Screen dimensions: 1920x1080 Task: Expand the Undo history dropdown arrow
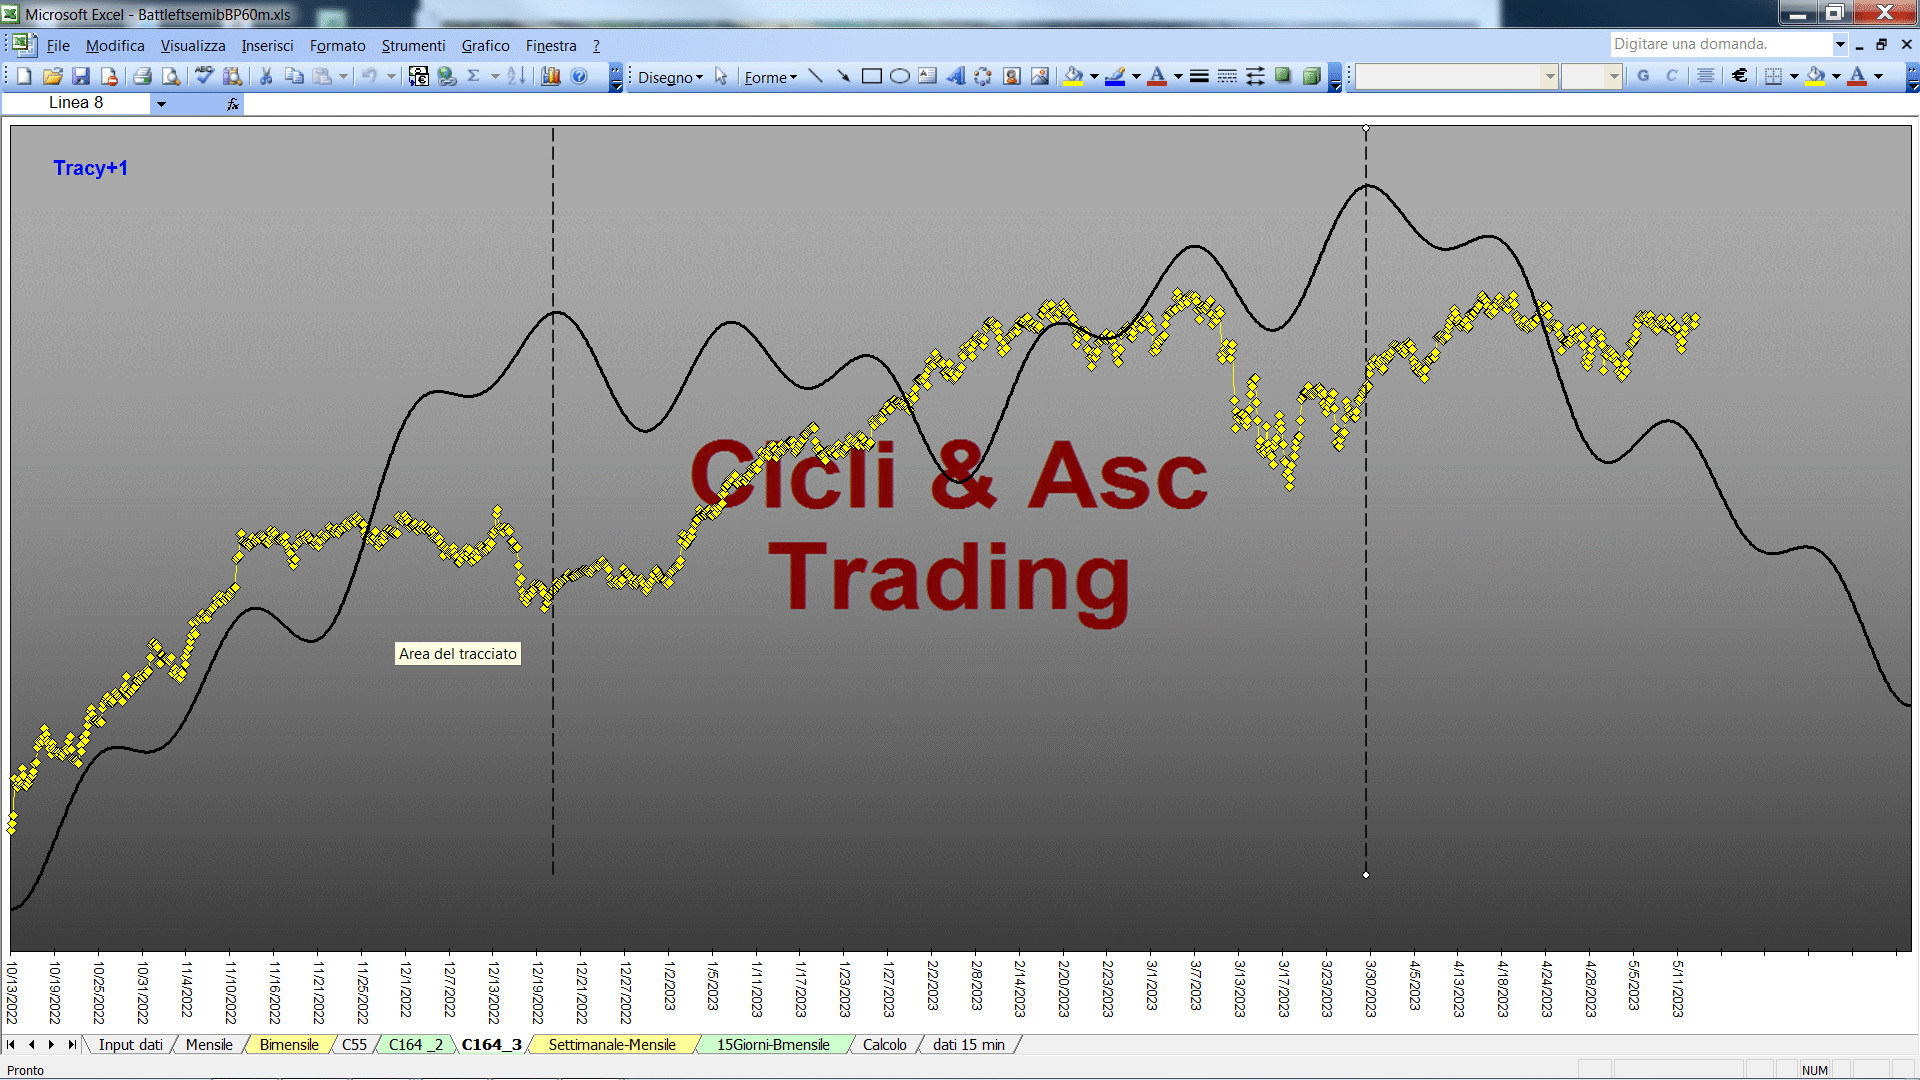391,77
